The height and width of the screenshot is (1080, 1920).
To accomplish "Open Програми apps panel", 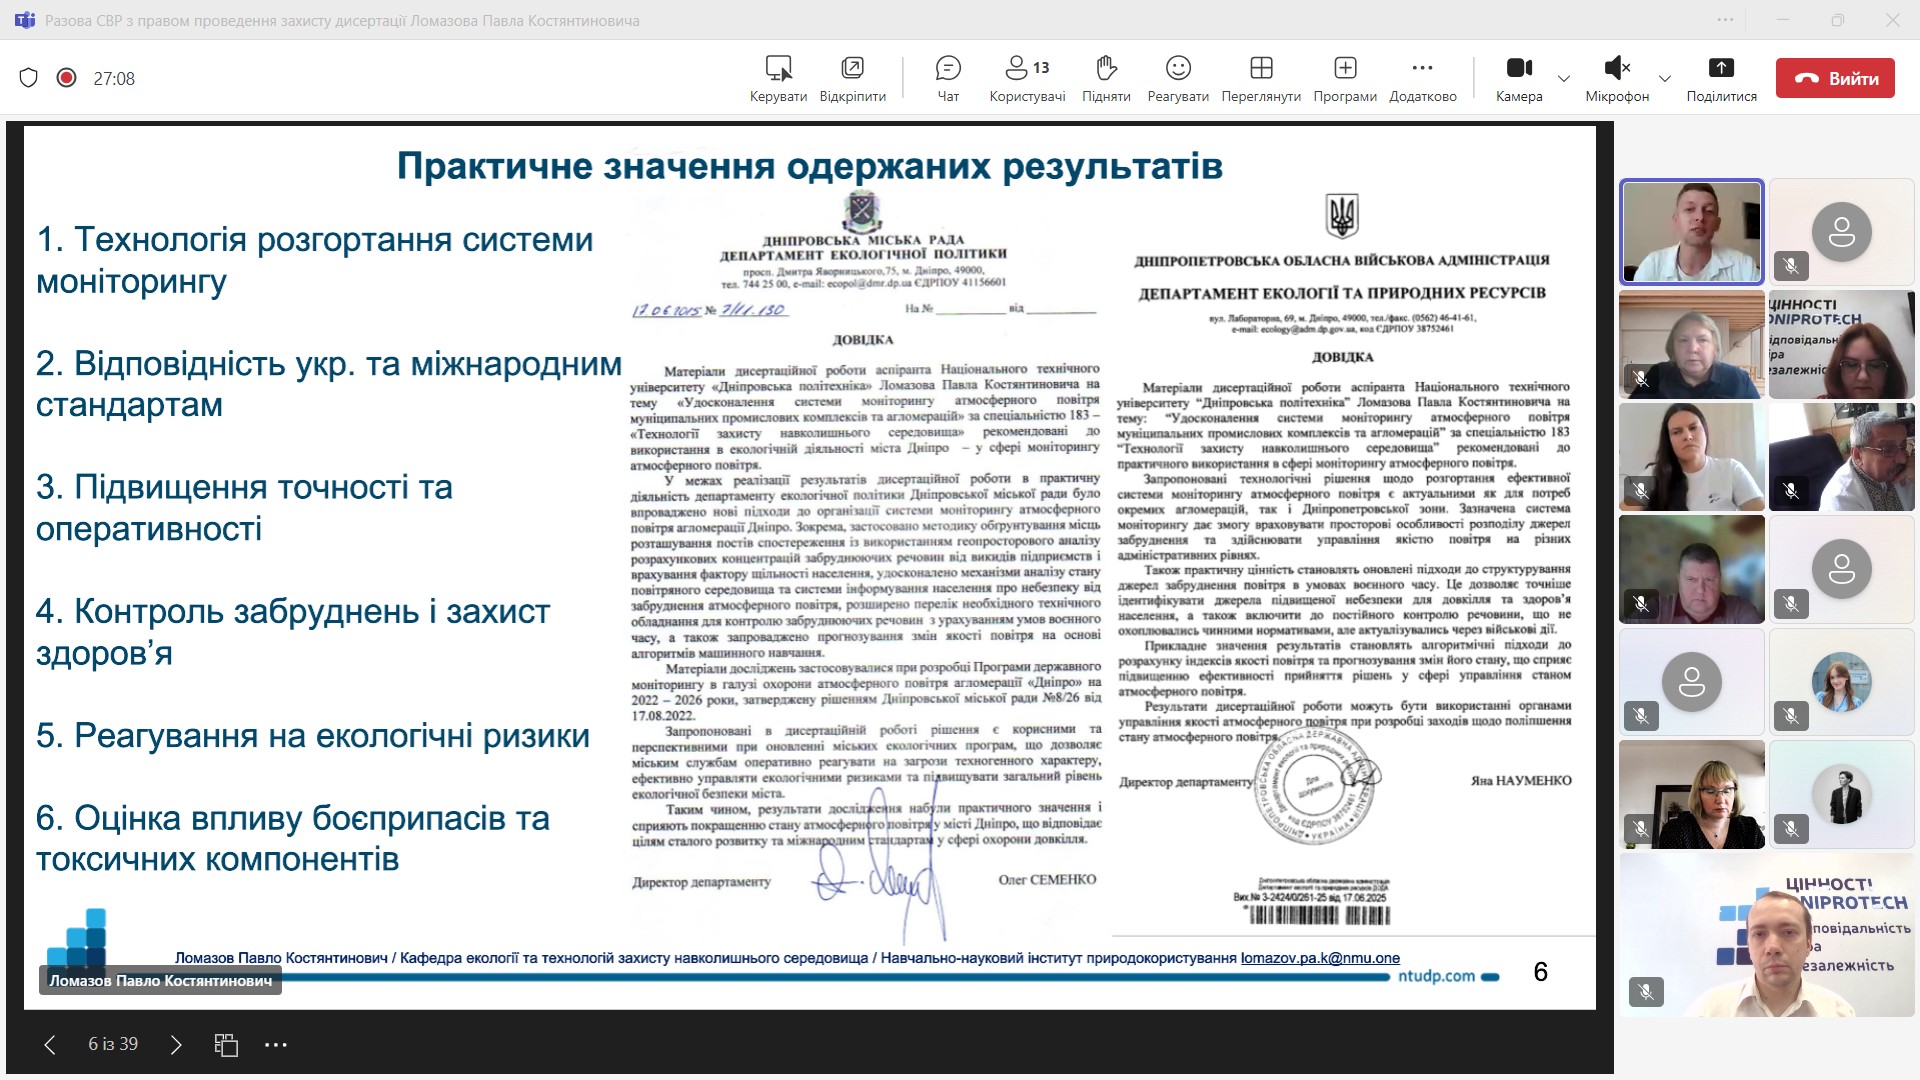I will point(1344,78).
